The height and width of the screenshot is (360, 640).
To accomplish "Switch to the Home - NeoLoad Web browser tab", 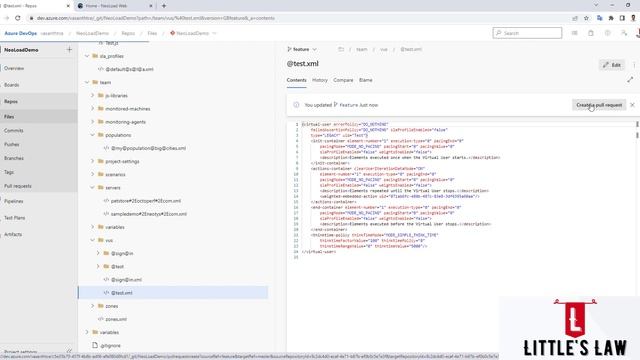I will tap(114, 6).
